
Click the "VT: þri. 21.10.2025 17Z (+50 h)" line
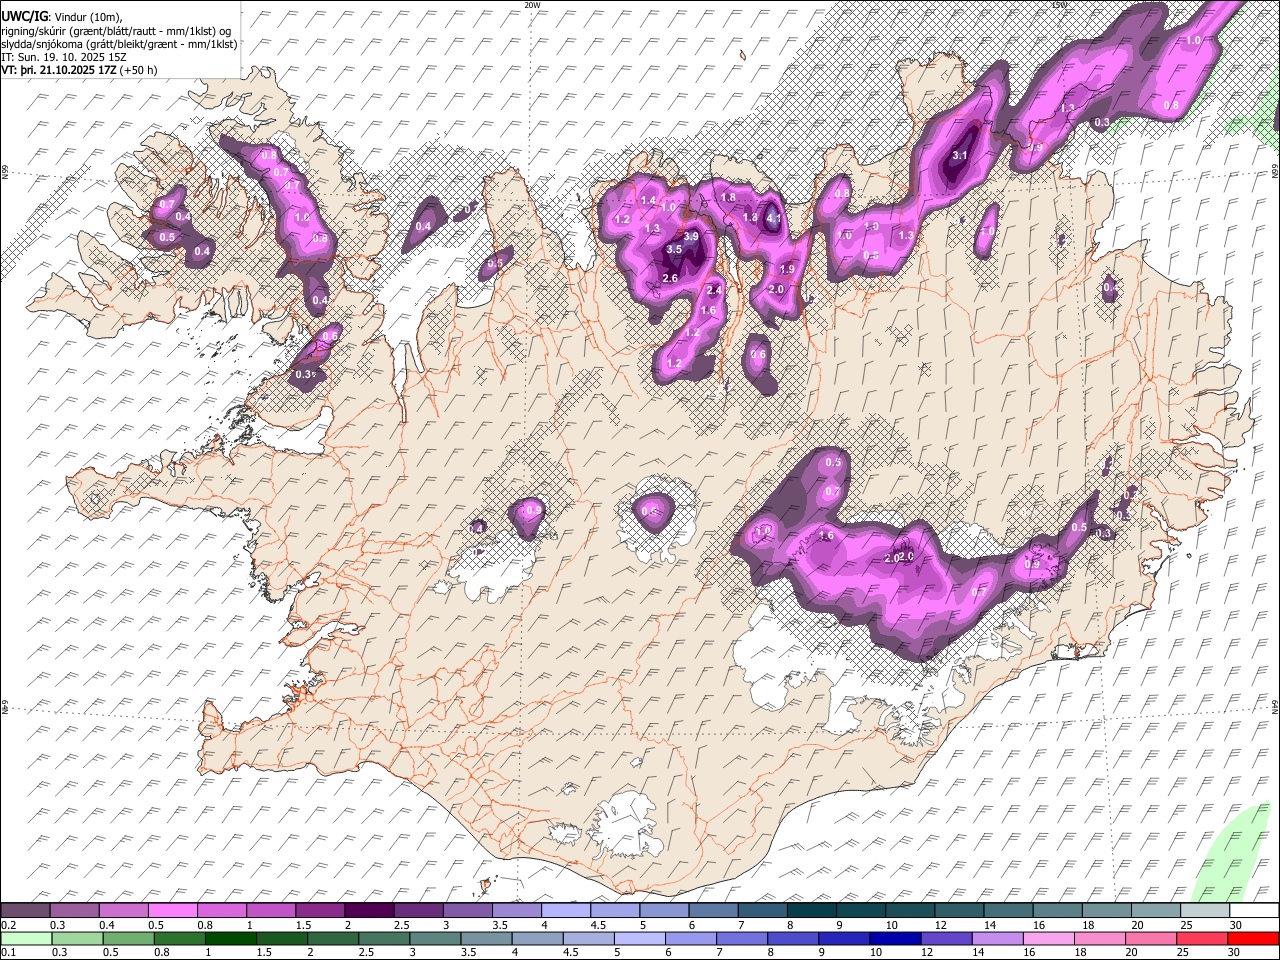pyautogui.click(x=79, y=70)
